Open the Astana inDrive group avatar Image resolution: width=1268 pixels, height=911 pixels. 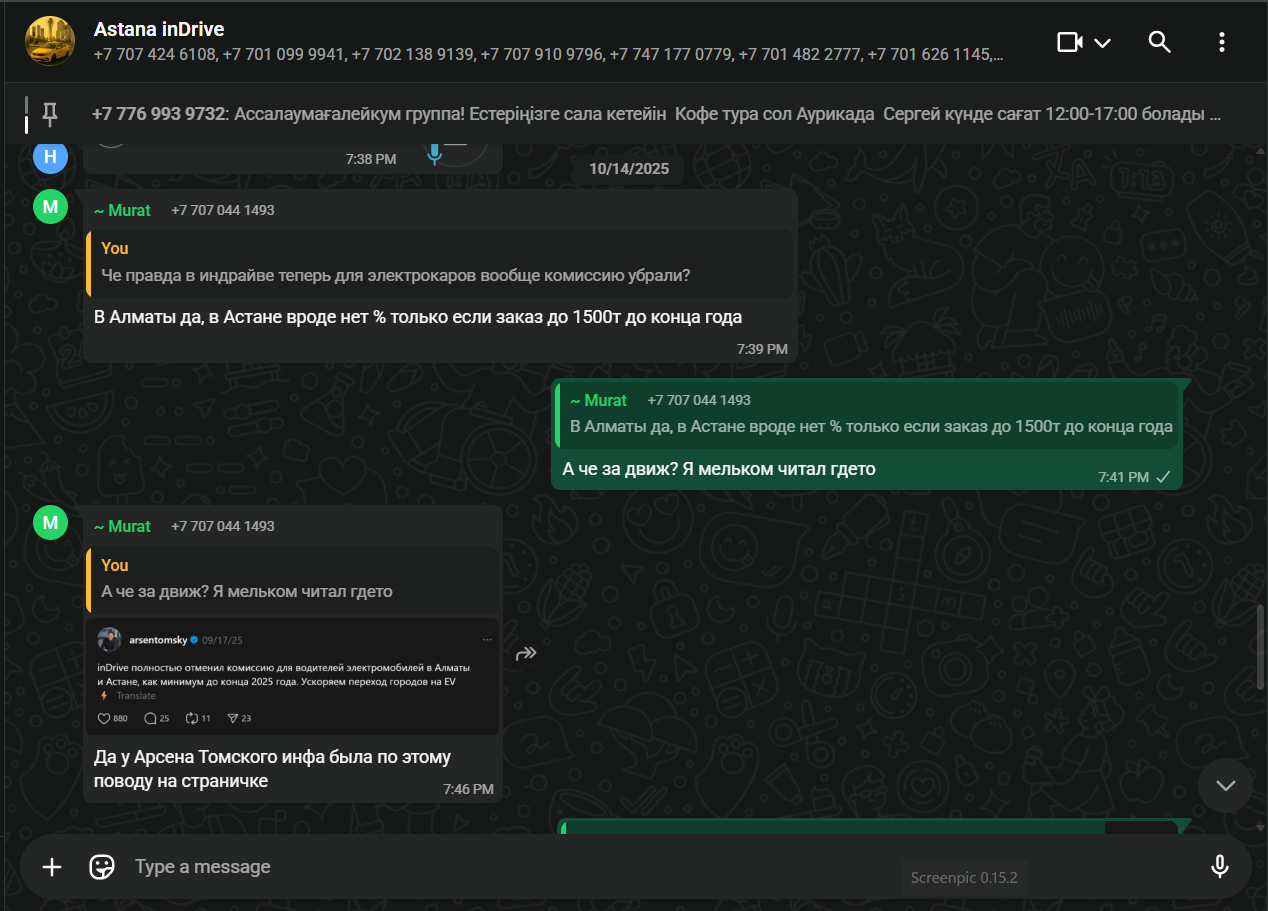pyautogui.click(x=49, y=42)
